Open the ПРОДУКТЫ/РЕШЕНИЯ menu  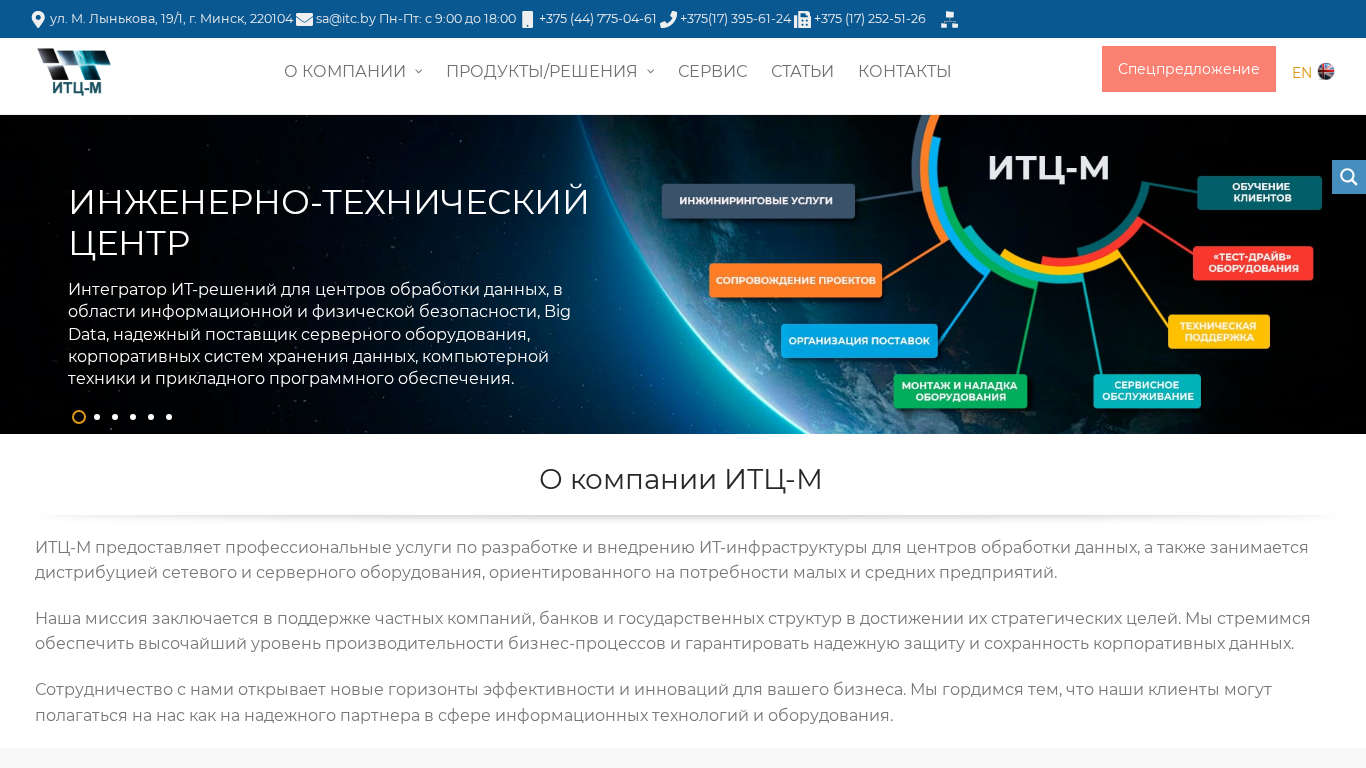(x=541, y=72)
